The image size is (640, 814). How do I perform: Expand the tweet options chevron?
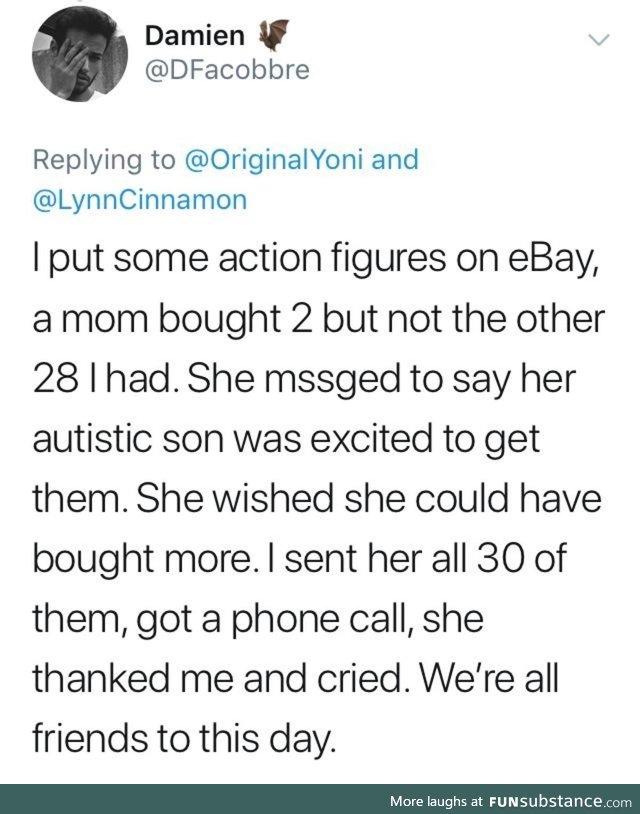[599, 39]
